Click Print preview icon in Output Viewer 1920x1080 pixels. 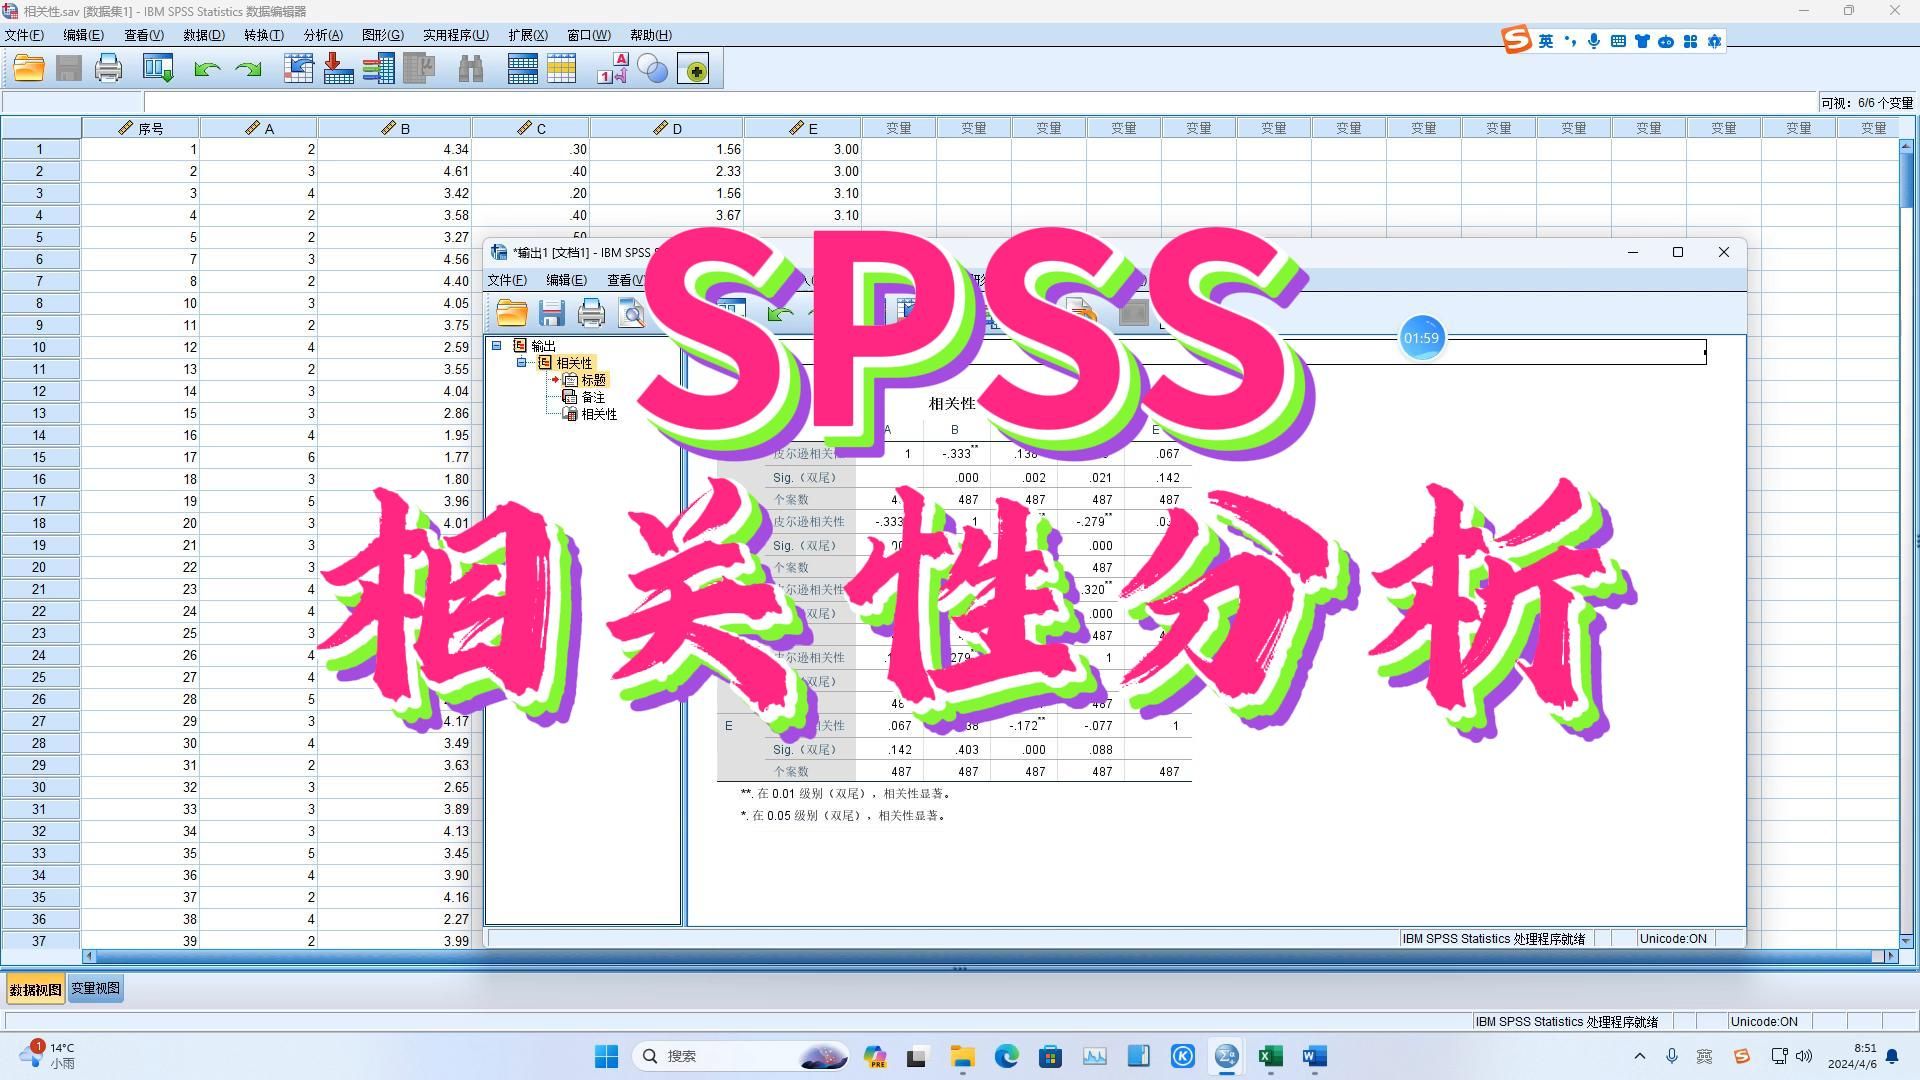[631, 313]
